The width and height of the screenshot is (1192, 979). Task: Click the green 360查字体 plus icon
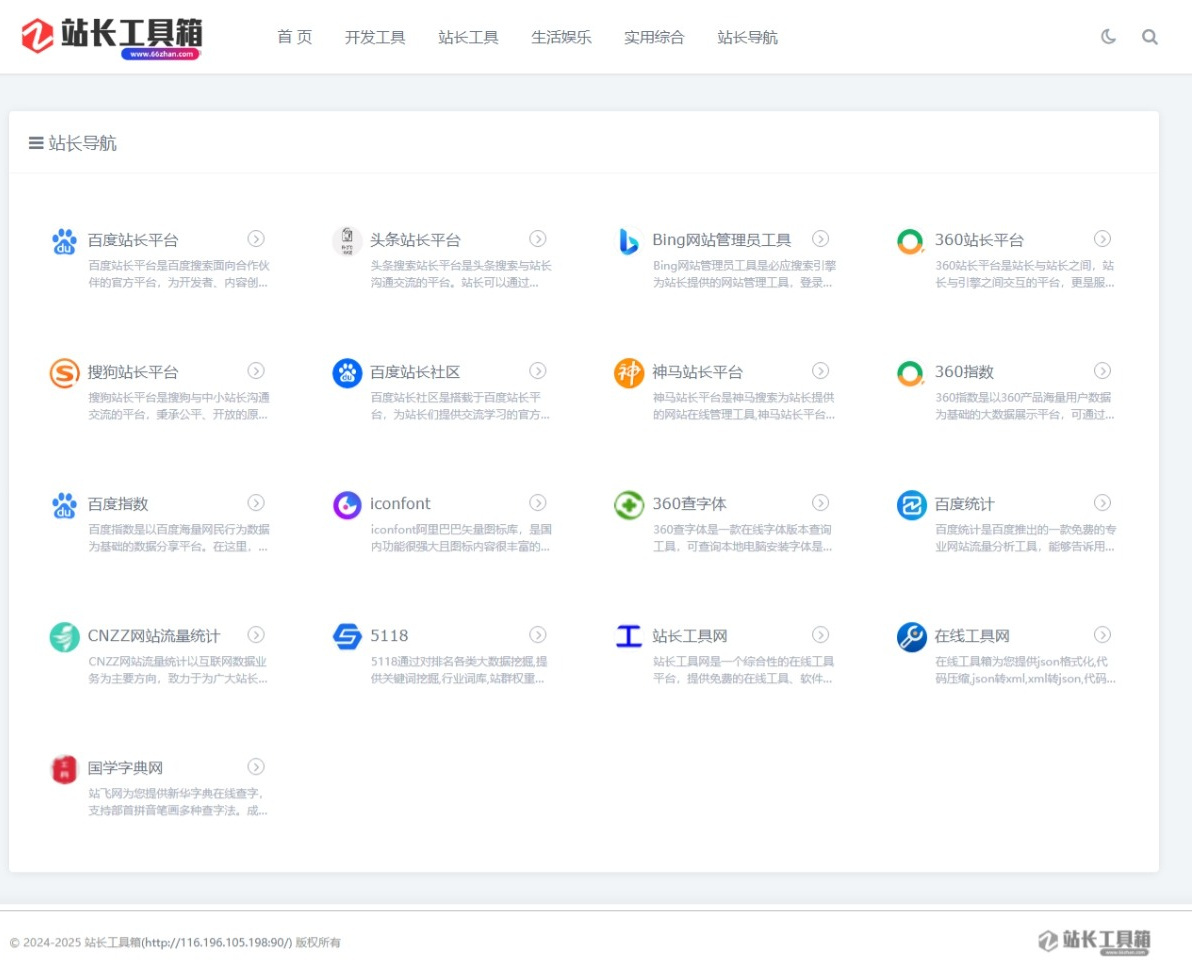(x=629, y=505)
